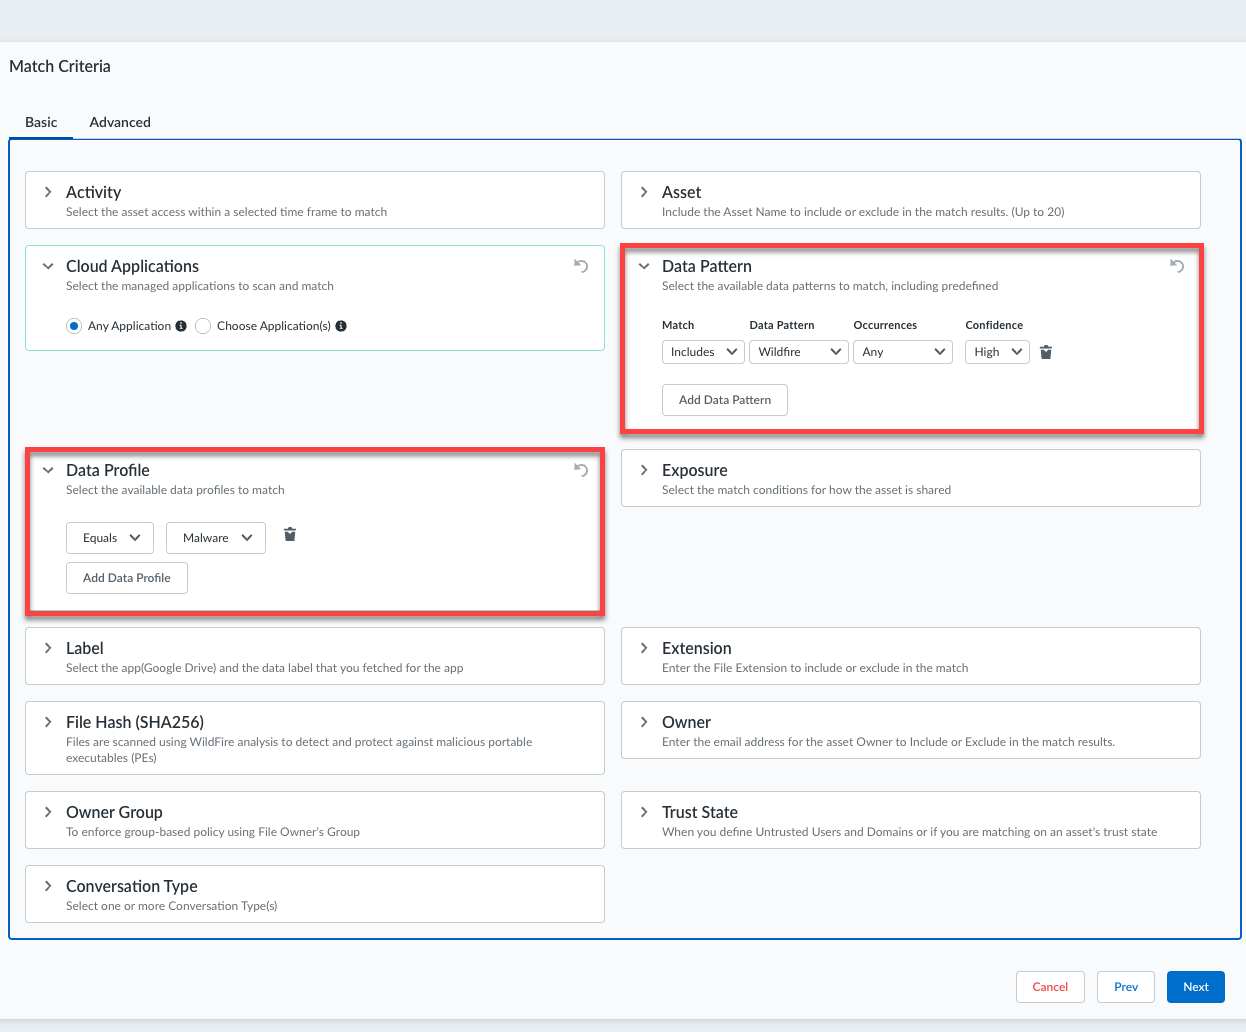Collapse the Data Pattern section chevron

644,266
